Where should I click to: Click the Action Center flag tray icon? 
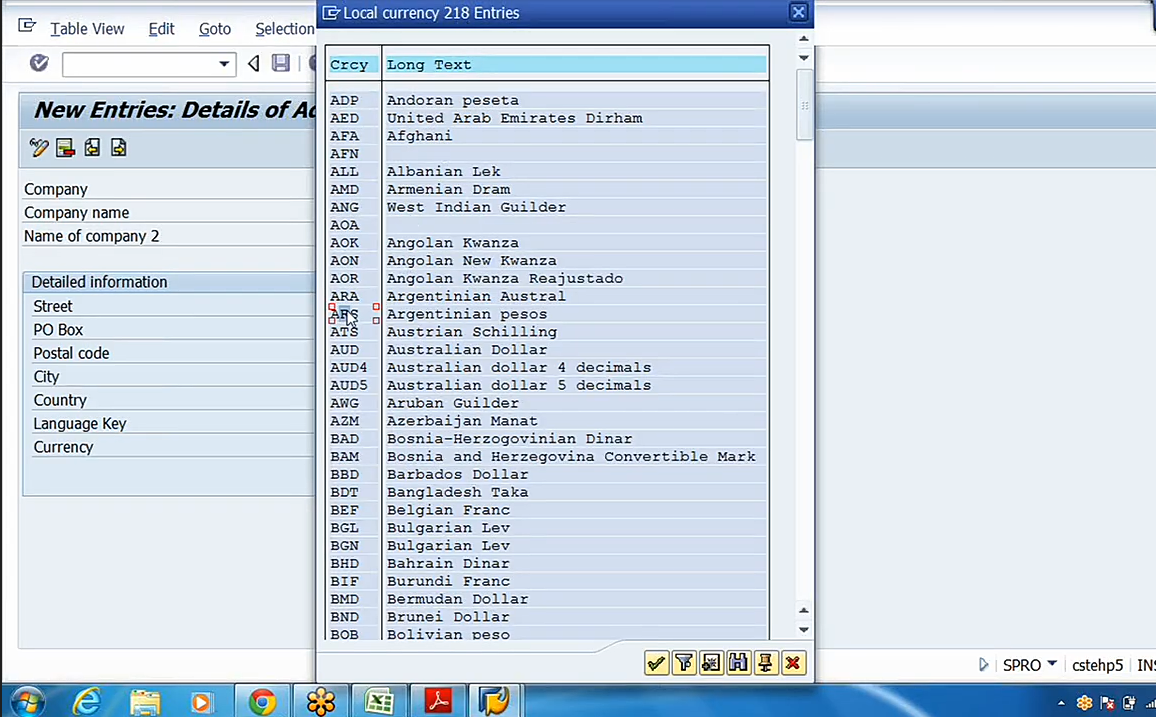pos(1107,703)
